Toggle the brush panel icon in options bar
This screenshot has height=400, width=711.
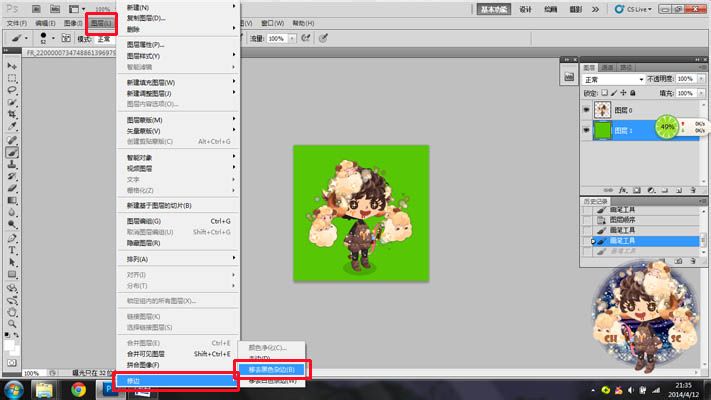(x=66, y=38)
